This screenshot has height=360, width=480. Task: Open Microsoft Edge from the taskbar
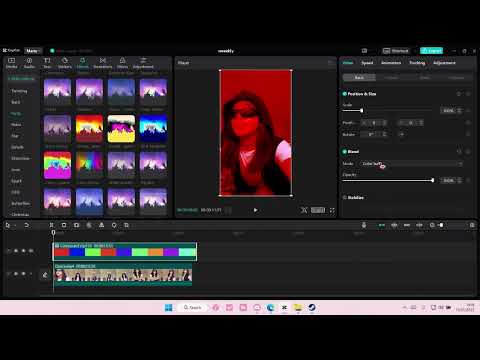click(270, 307)
